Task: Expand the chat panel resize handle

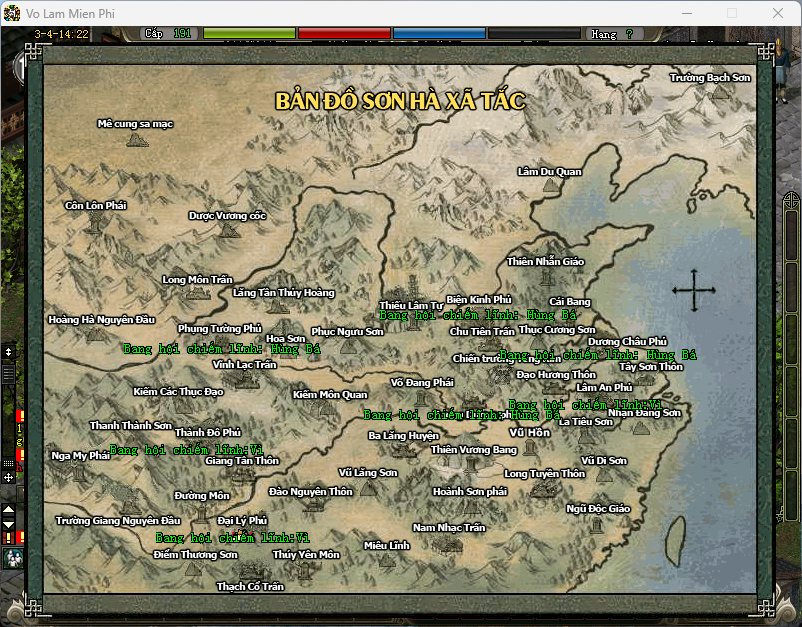Action: tap(8, 352)
